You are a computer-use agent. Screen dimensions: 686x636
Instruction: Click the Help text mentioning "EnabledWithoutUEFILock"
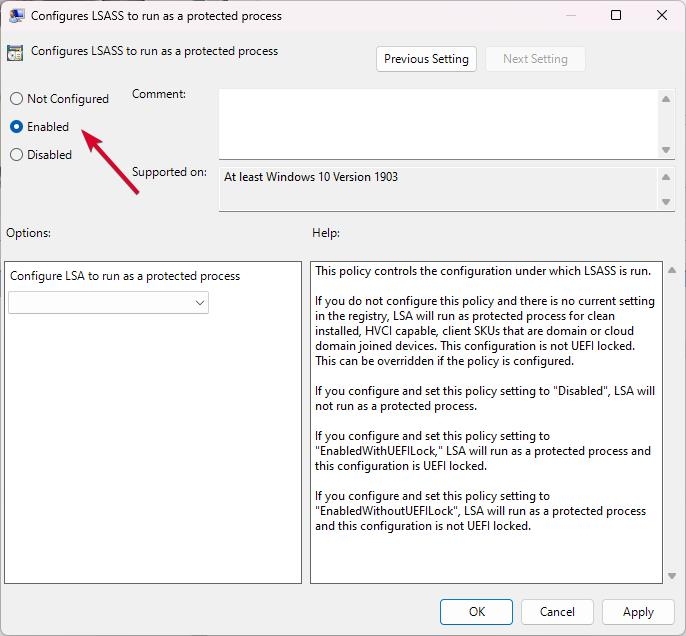point(480,511)
